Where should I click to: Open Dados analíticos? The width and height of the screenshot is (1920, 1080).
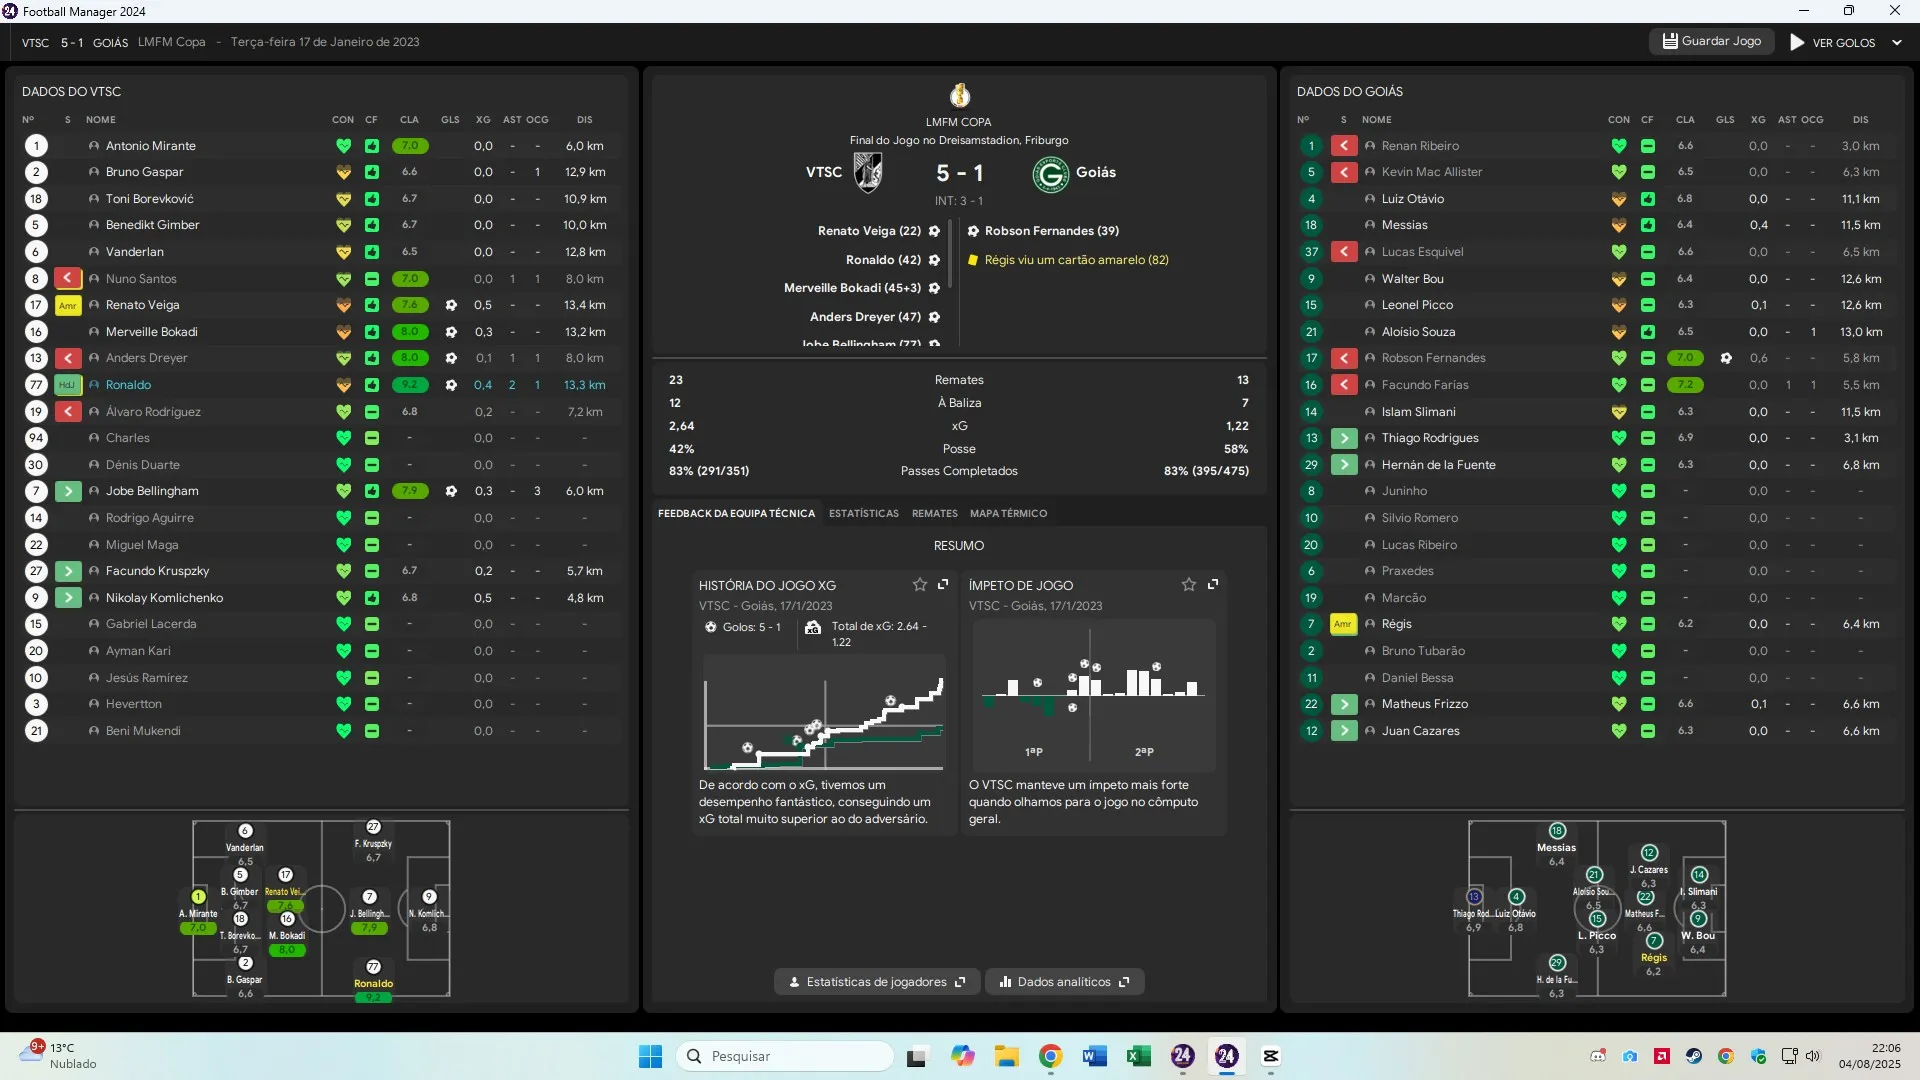click(1065, 982)
